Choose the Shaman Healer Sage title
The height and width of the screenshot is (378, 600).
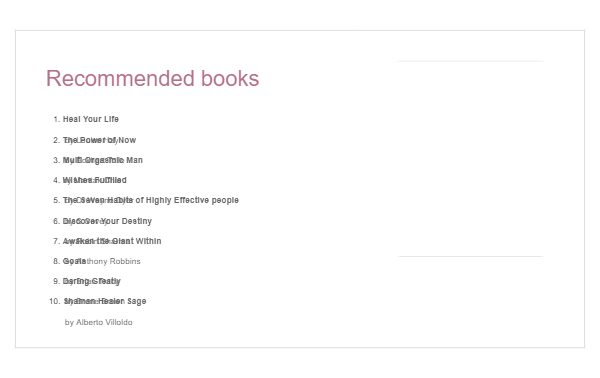pos(105,301)
